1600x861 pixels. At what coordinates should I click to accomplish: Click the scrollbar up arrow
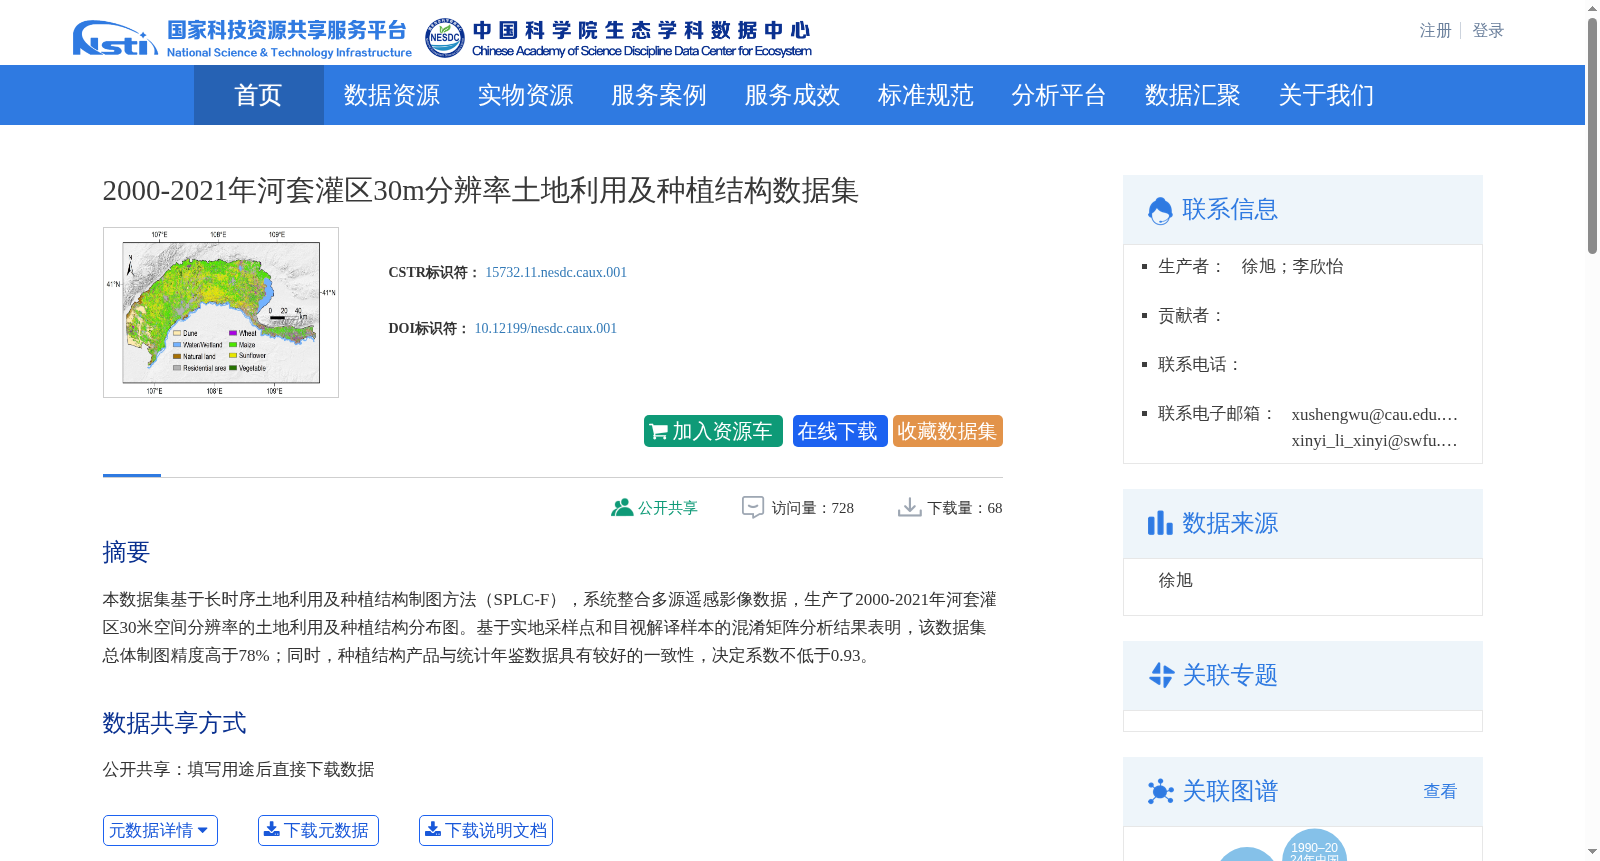tap(1592, 9)
